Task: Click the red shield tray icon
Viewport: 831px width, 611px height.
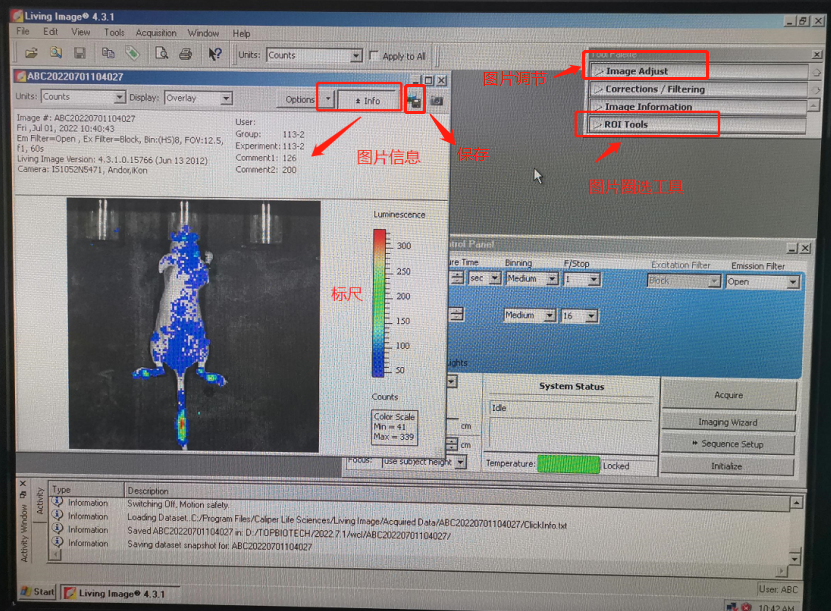Action: click(x=746, y=607)
